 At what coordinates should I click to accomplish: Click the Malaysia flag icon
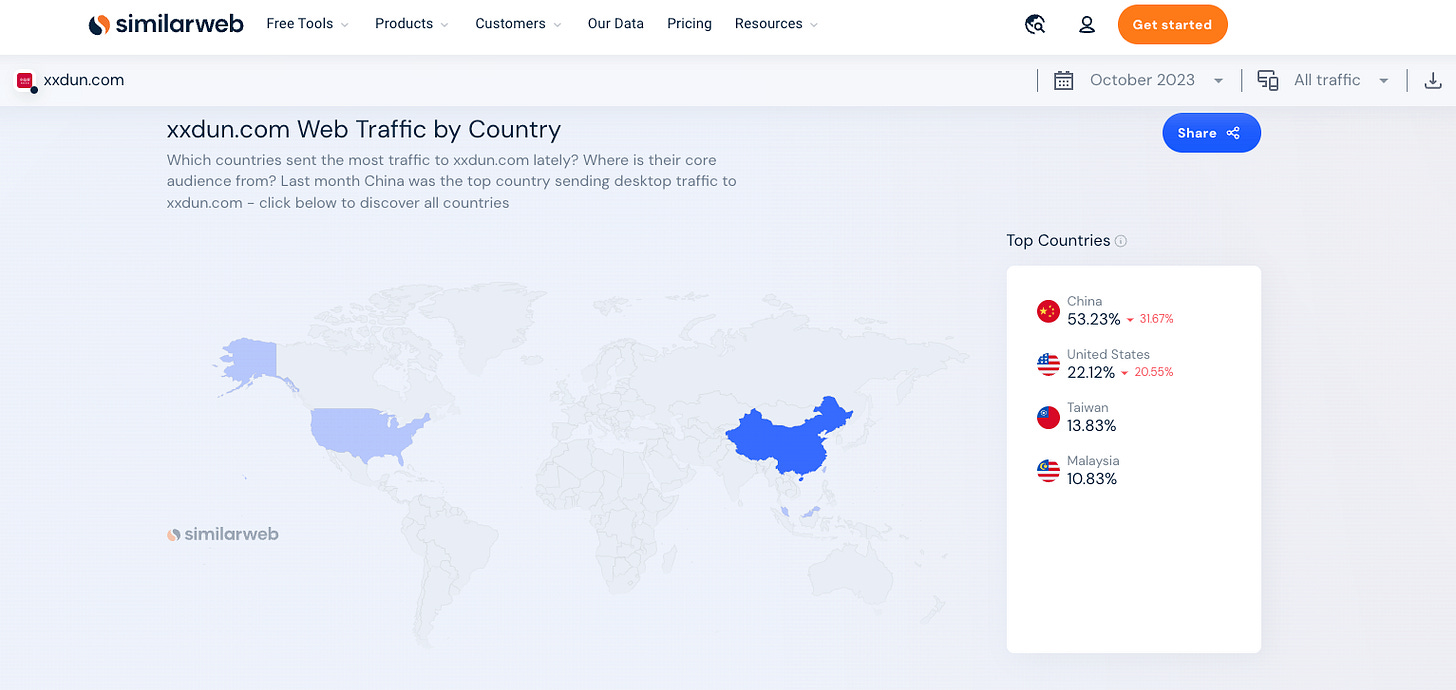pos(1048,470)
